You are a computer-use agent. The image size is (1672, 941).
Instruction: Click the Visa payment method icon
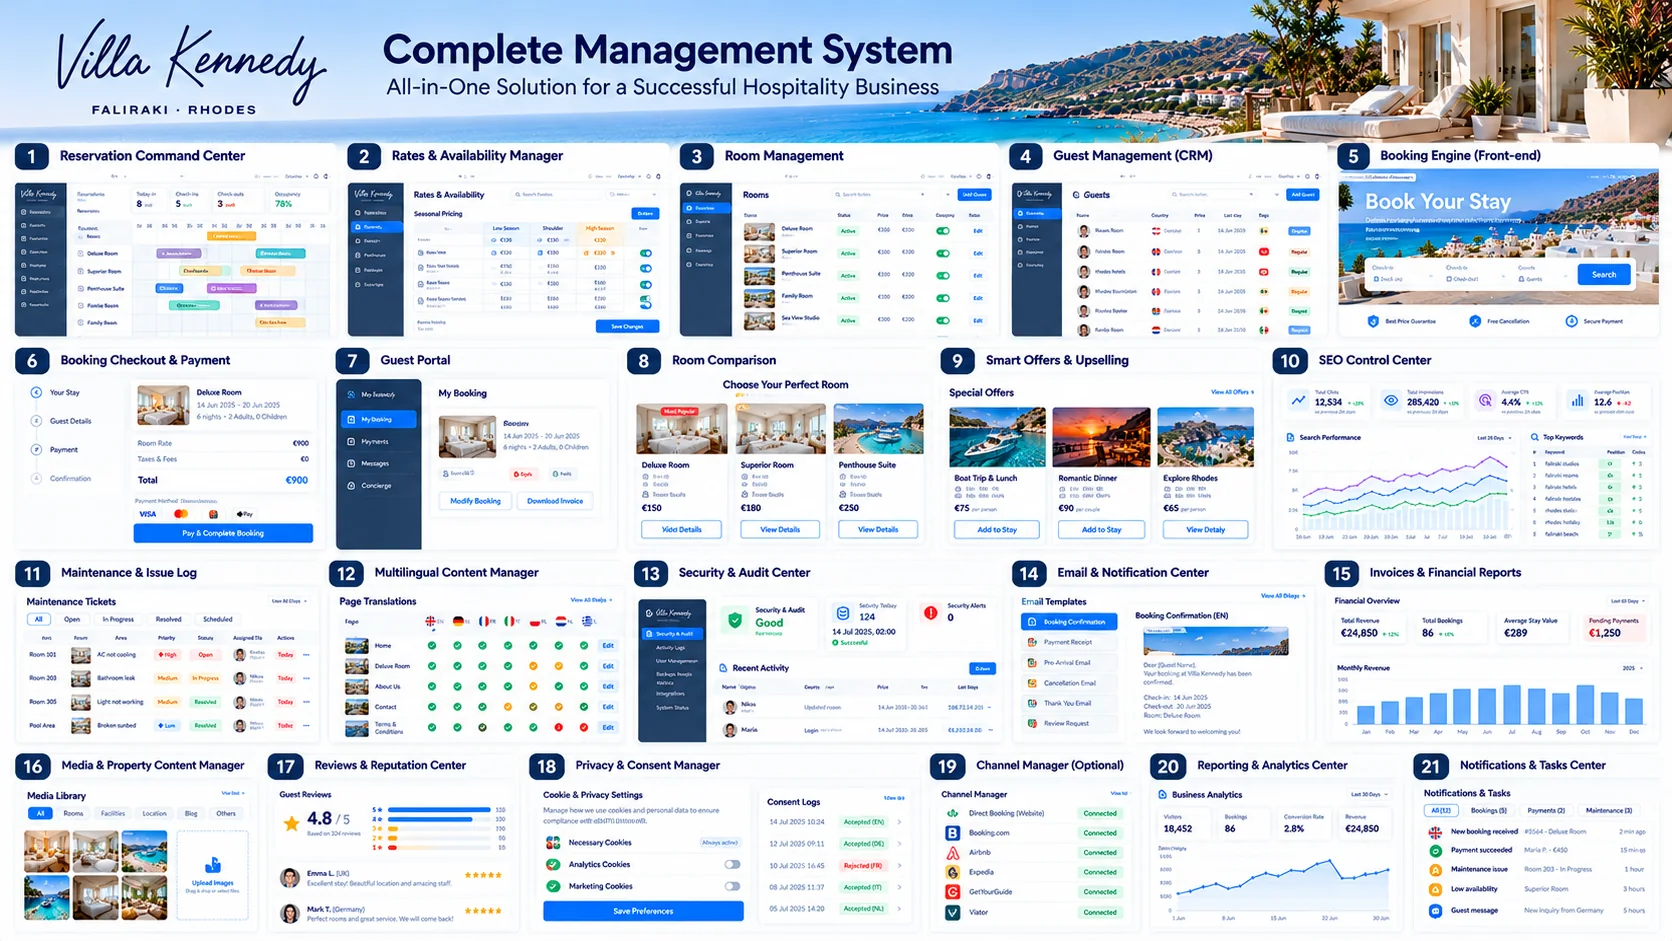pyautogui.click(x=148, y=514)
